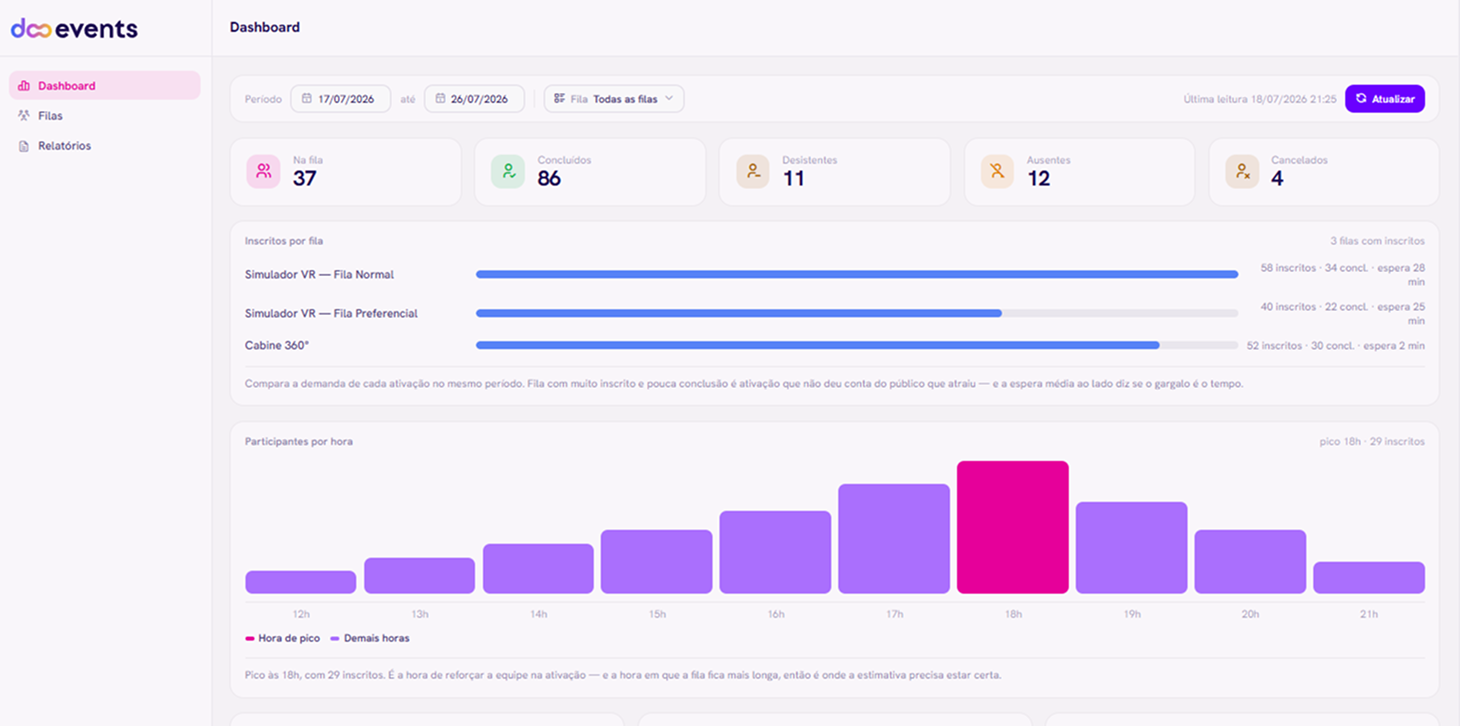Click the Simulador VR Fila Normal progress bar
The image size is (1460, 726).
click(857, 274)
